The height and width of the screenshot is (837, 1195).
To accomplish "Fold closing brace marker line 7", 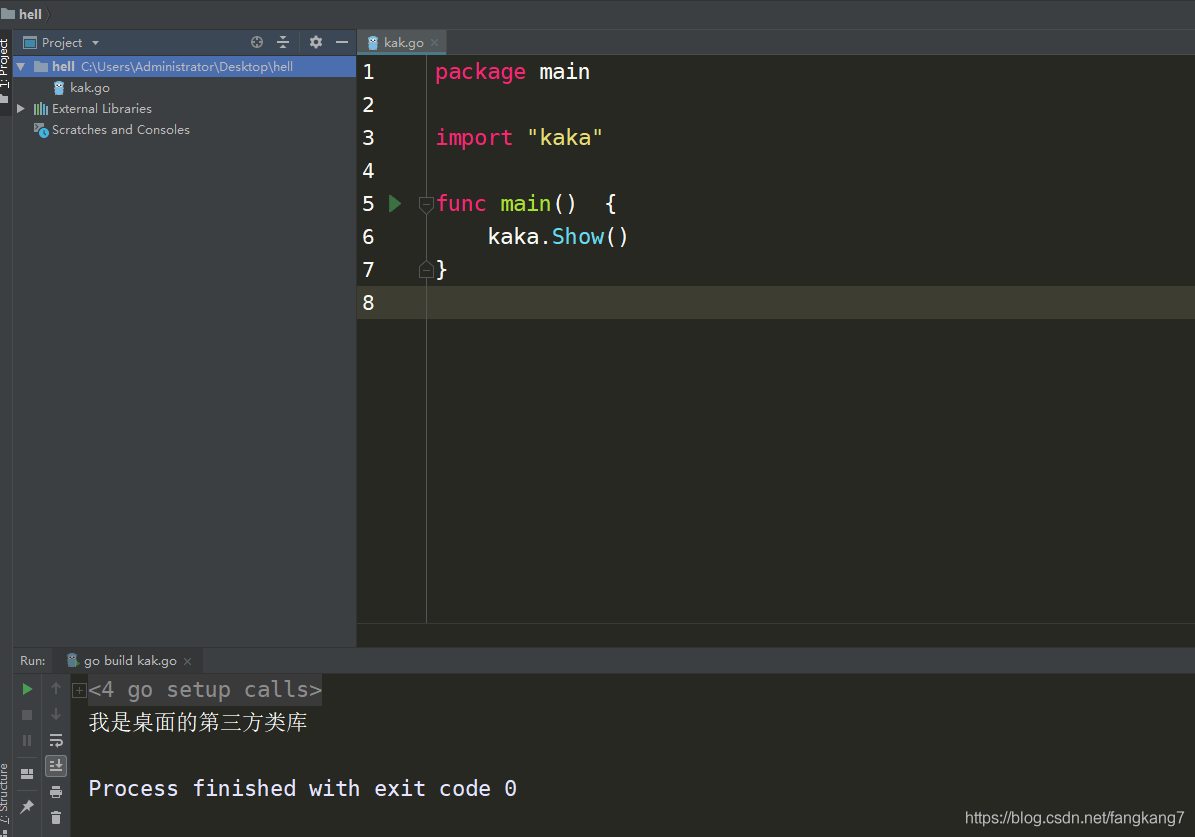I will point(426,269).
